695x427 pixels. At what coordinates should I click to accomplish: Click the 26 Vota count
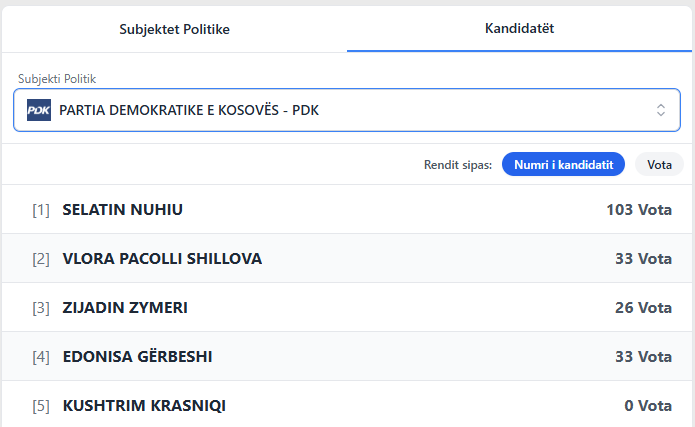(643, 308)
